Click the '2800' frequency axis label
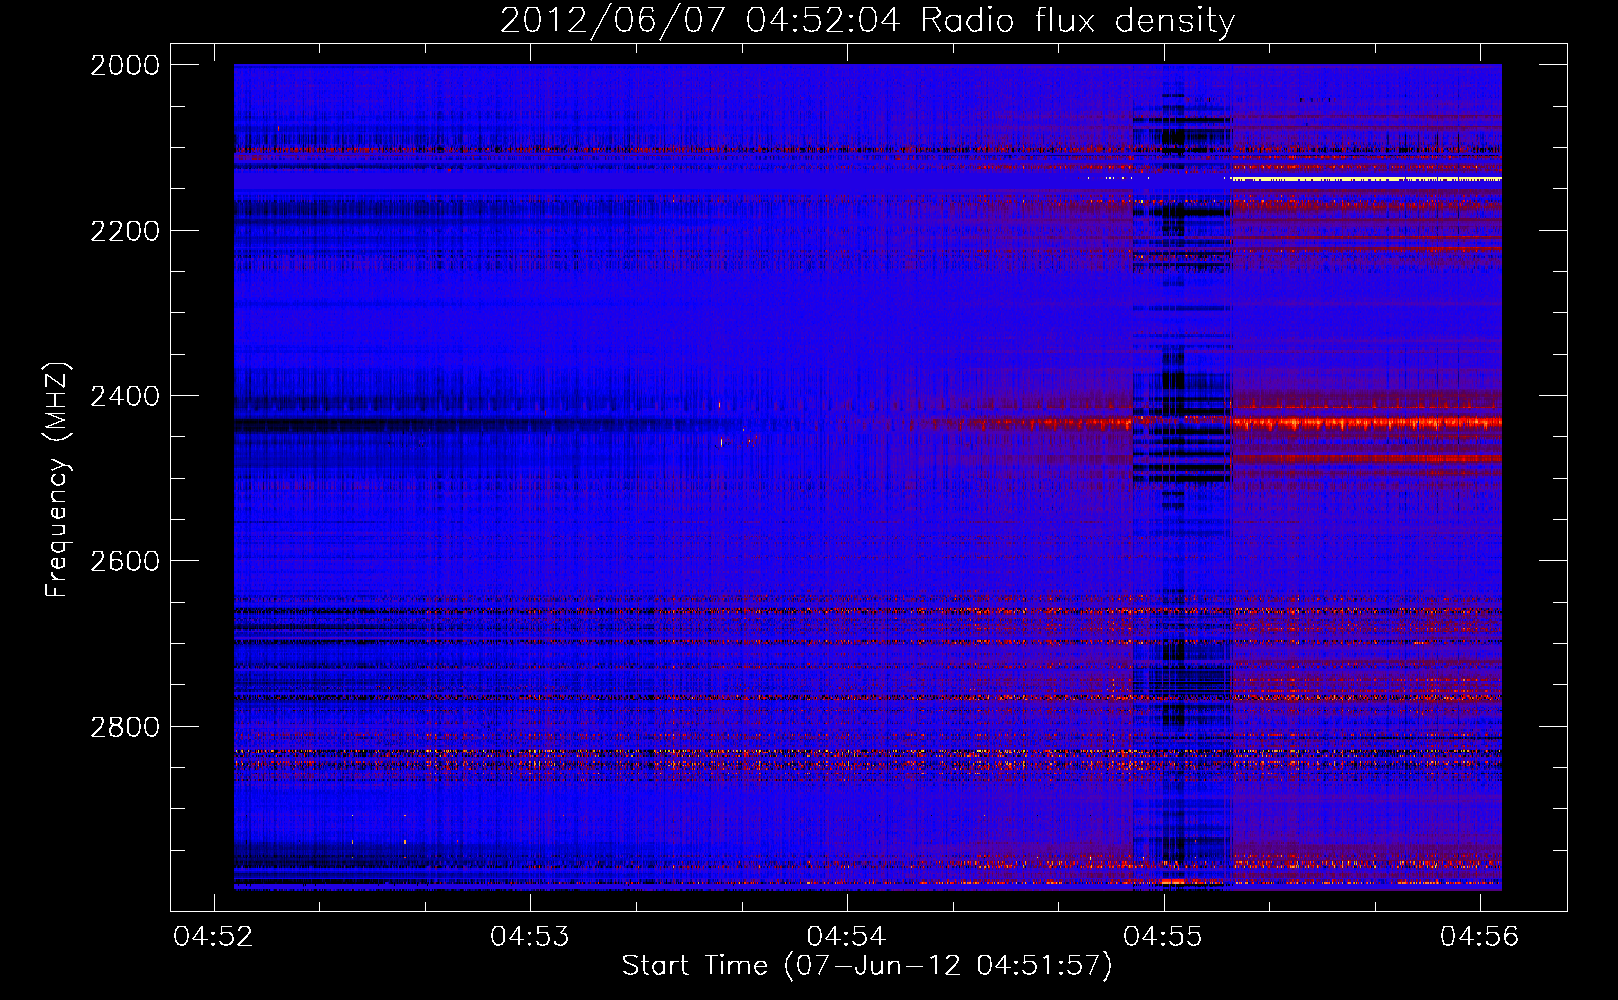Viewport: 1618px width, 1000px height. pos(125,726)
